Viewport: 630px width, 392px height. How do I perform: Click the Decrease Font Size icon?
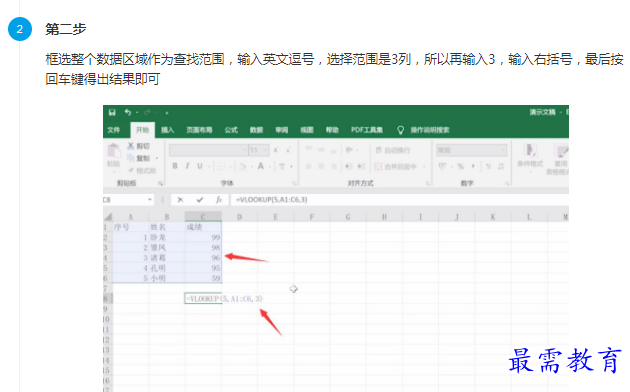click(288, 150)
